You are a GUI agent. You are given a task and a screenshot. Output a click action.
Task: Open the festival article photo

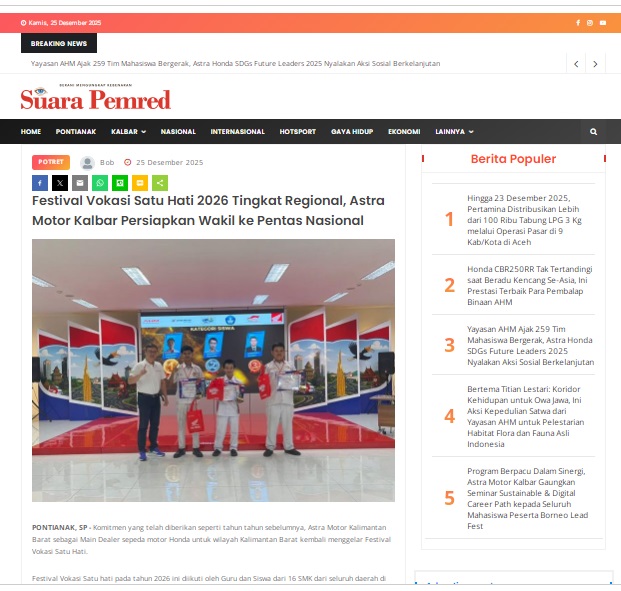click(213, 370)
